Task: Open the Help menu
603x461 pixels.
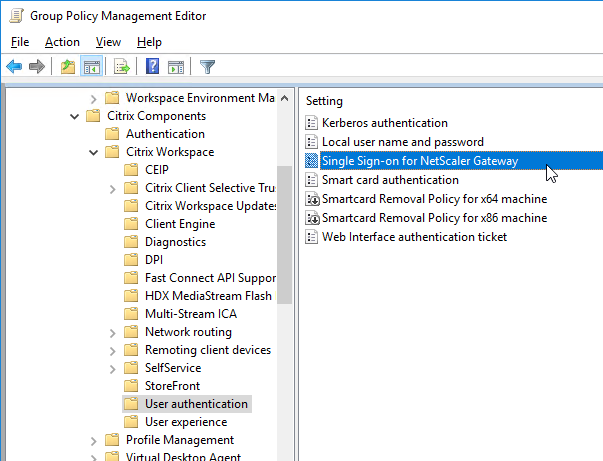Action: tap(149, 42)
